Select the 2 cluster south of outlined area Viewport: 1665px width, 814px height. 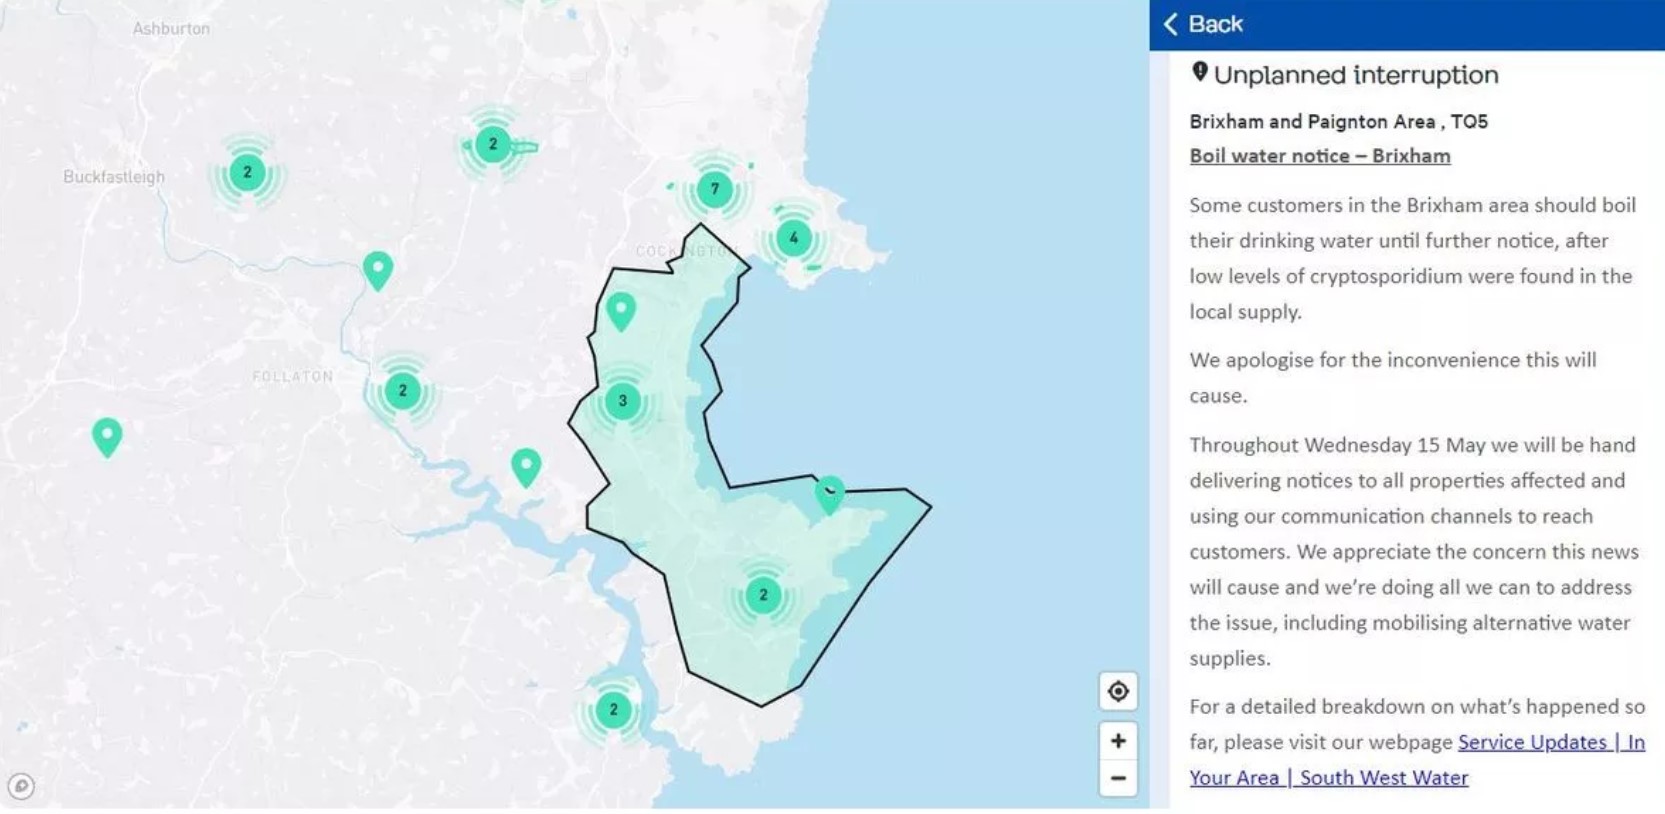[x=613, y=710]
